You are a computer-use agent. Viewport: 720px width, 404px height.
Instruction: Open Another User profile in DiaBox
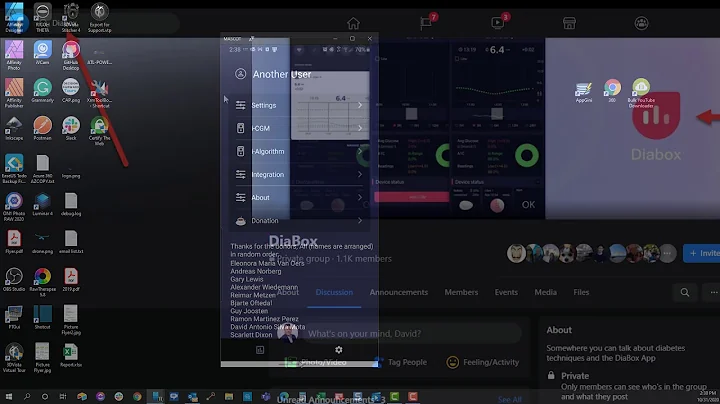click(x=274, y=74)
